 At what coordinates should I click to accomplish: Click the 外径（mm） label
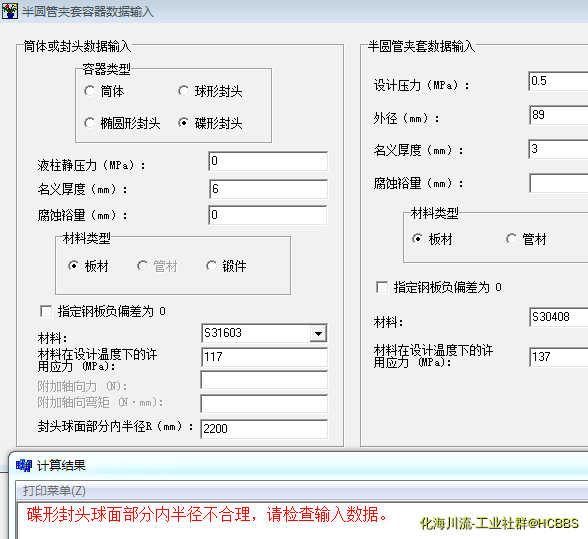point(406,119)
